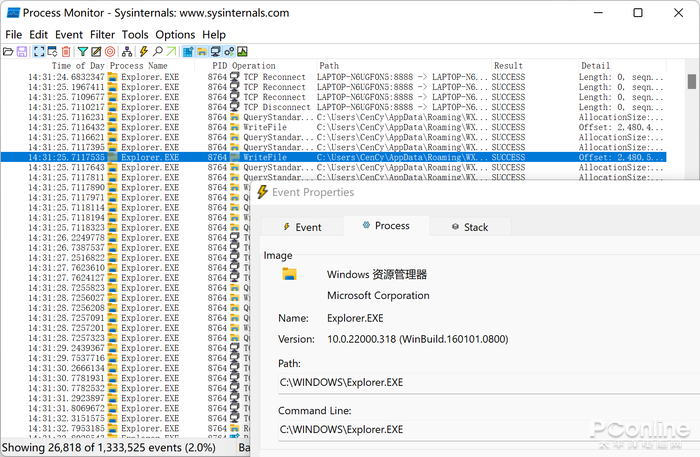This screenshot has width=700, height=457.
Task: Switch to the Stack tab
Action: [468, 227]
